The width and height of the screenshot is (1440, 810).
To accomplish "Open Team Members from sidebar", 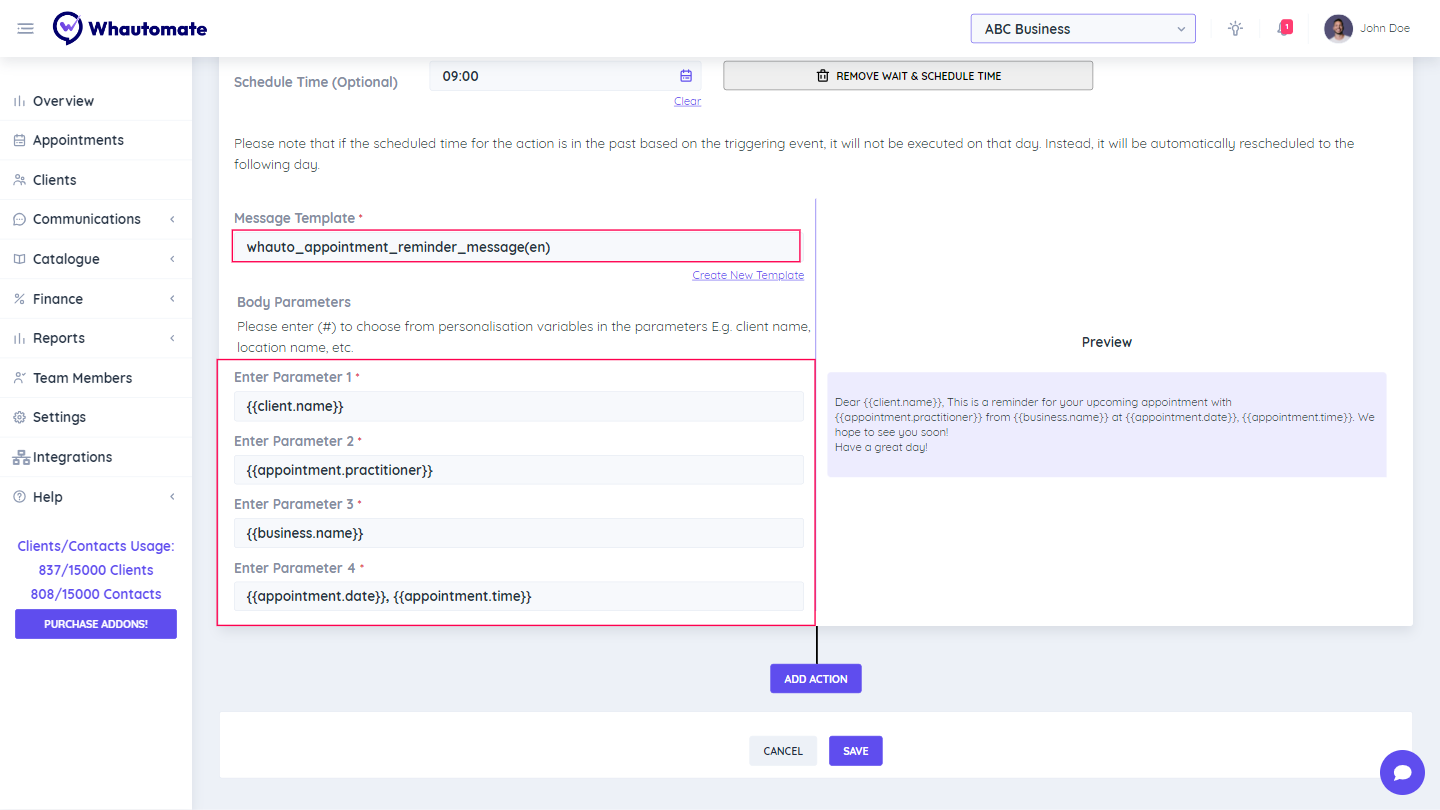I will pyautogui.click(x=82, y=378).
